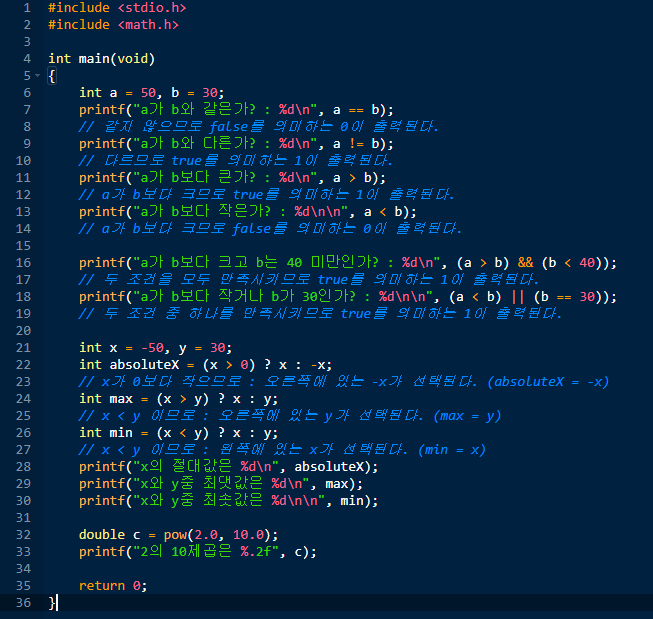Click on "int main(void)" declaration
653x619 pixels.
point(102,59)
